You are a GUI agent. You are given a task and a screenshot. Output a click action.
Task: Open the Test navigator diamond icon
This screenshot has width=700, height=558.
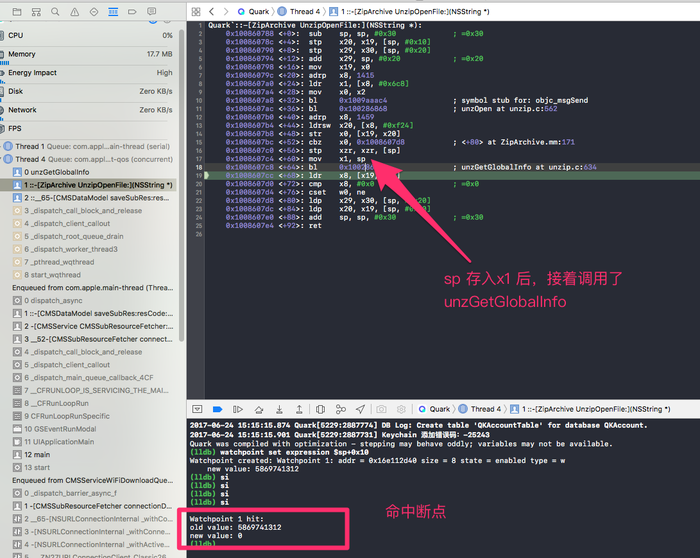(94, 12)
